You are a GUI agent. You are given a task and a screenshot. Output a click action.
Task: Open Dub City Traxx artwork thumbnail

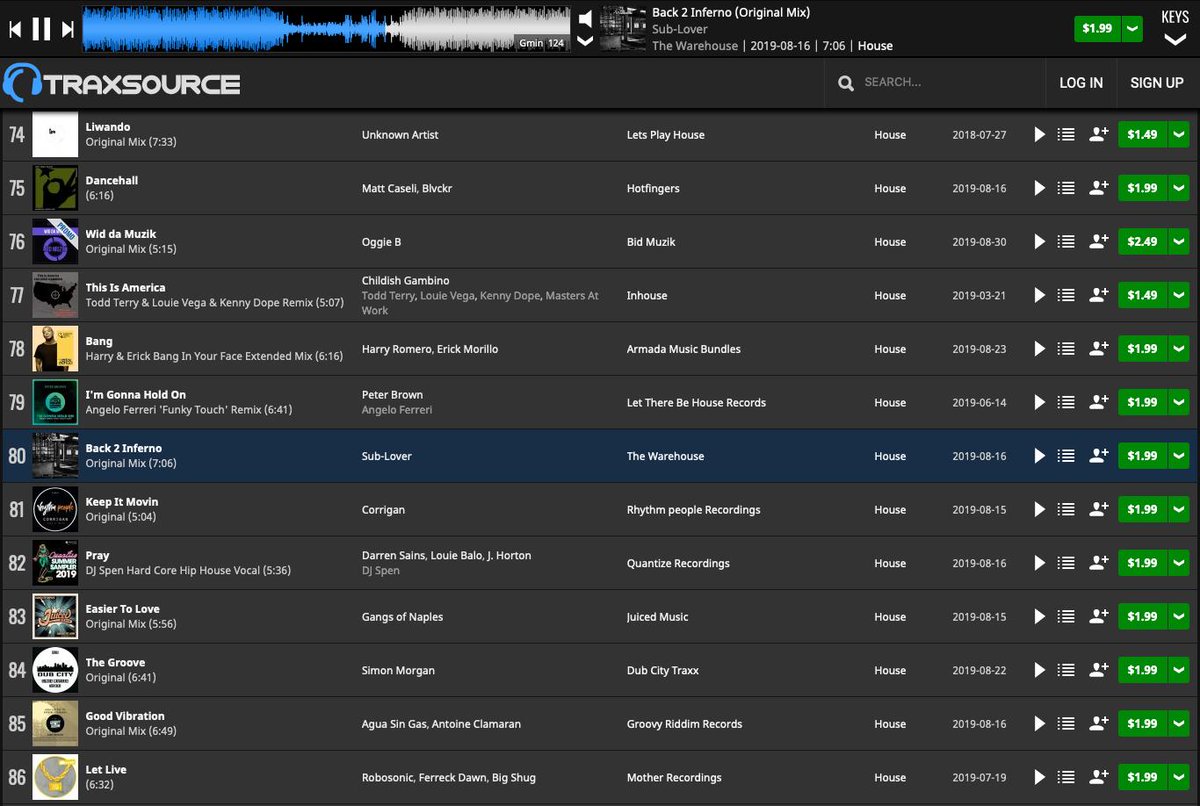(55, 670)
